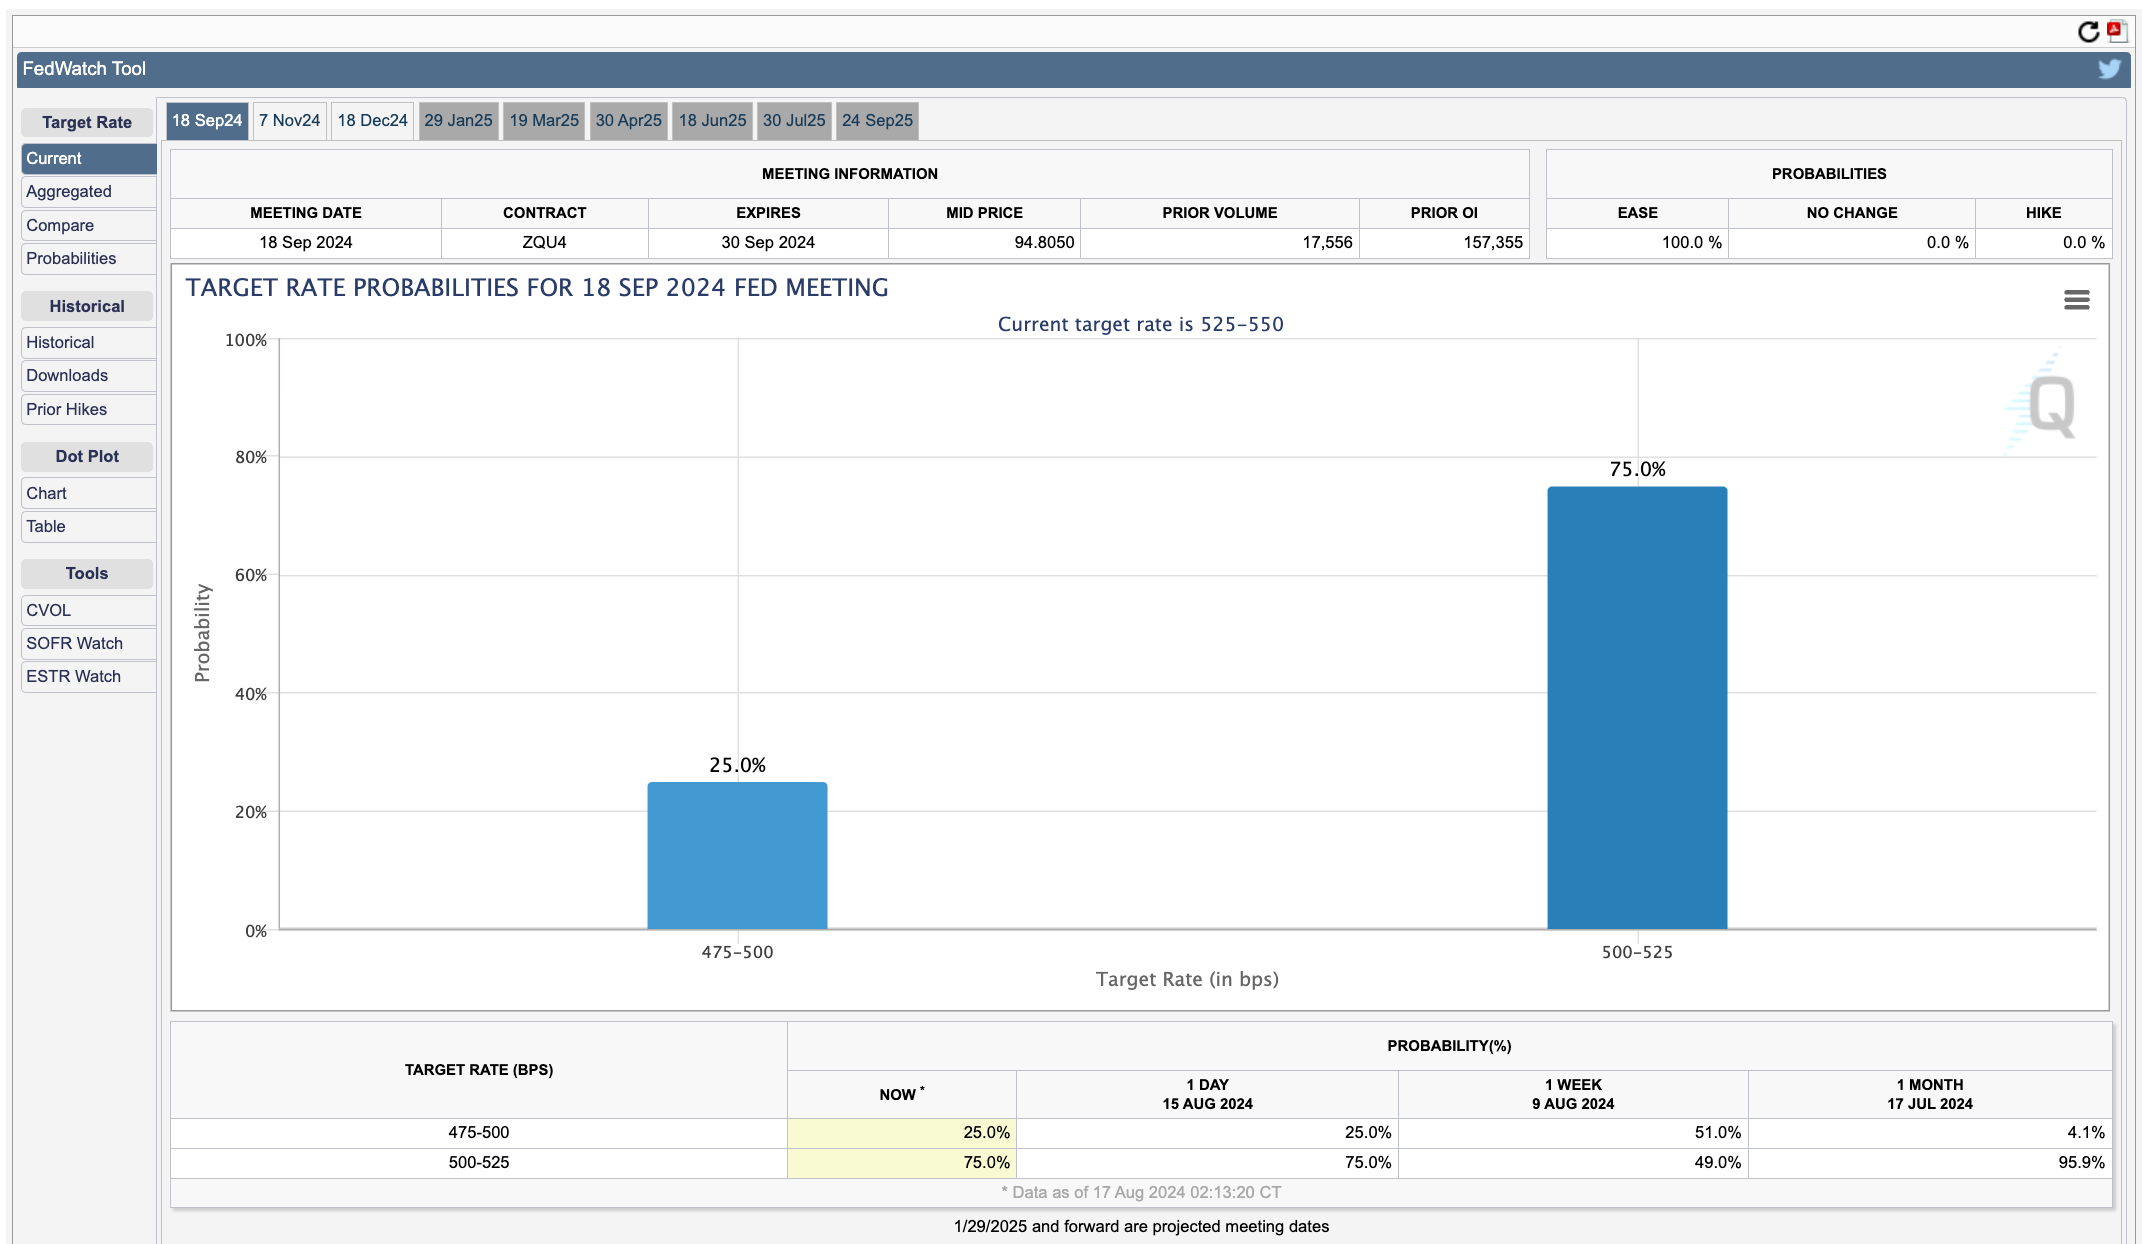
Task: Select the 18 Jun25 tab
Action: (712, 121)
